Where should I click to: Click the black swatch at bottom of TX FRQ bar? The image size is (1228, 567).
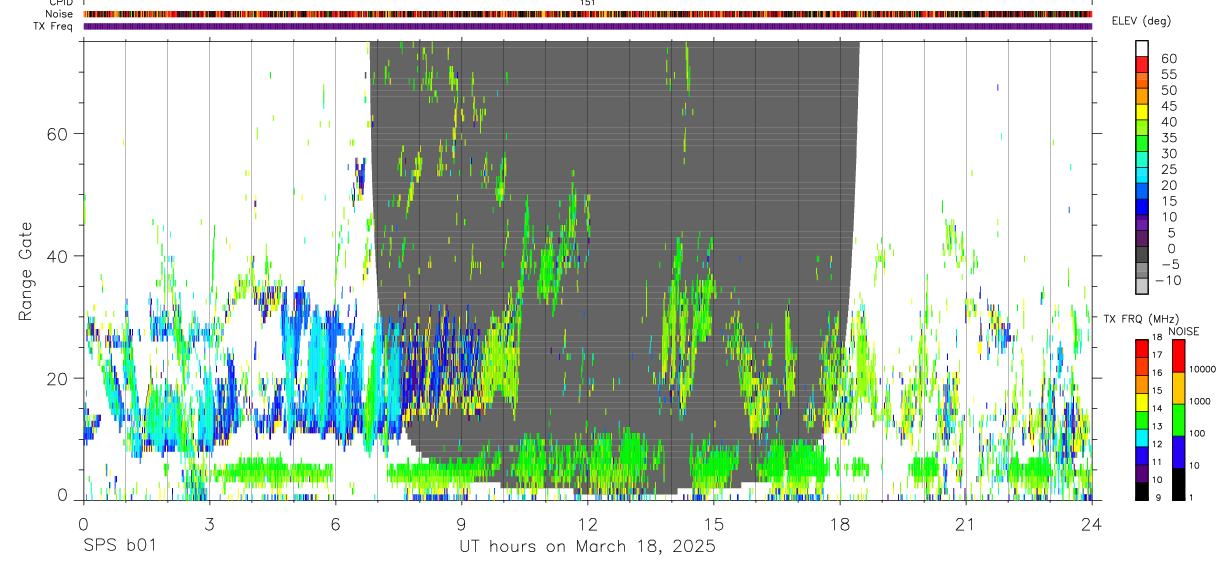pos(1142,492)
